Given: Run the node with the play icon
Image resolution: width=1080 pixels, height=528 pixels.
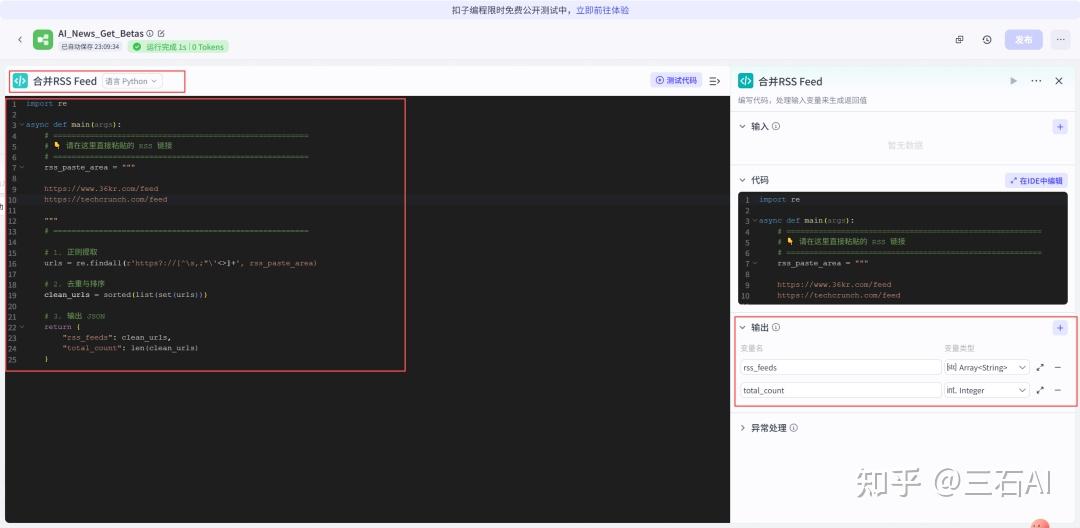Looking at the screenshot, I should coord(1013,81).
